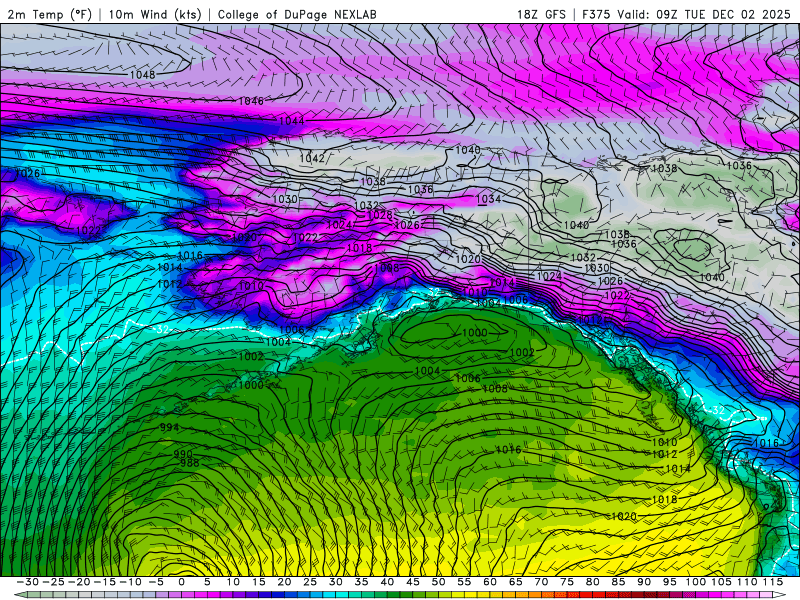Click the "F375" forecast hour text
The image size is (800, 600).
597,14
